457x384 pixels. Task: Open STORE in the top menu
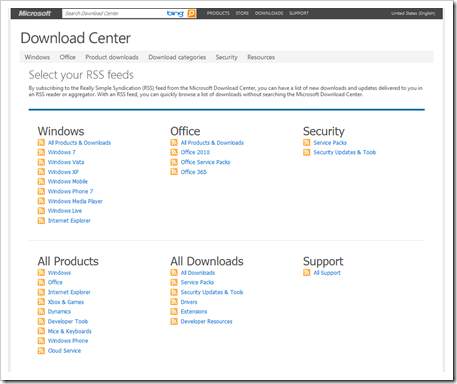tap(242, 13)
